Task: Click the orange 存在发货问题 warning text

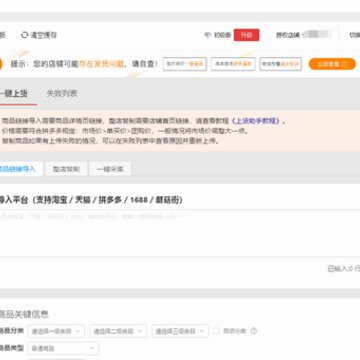Action: pyautogui.click(x=101, y=64)
